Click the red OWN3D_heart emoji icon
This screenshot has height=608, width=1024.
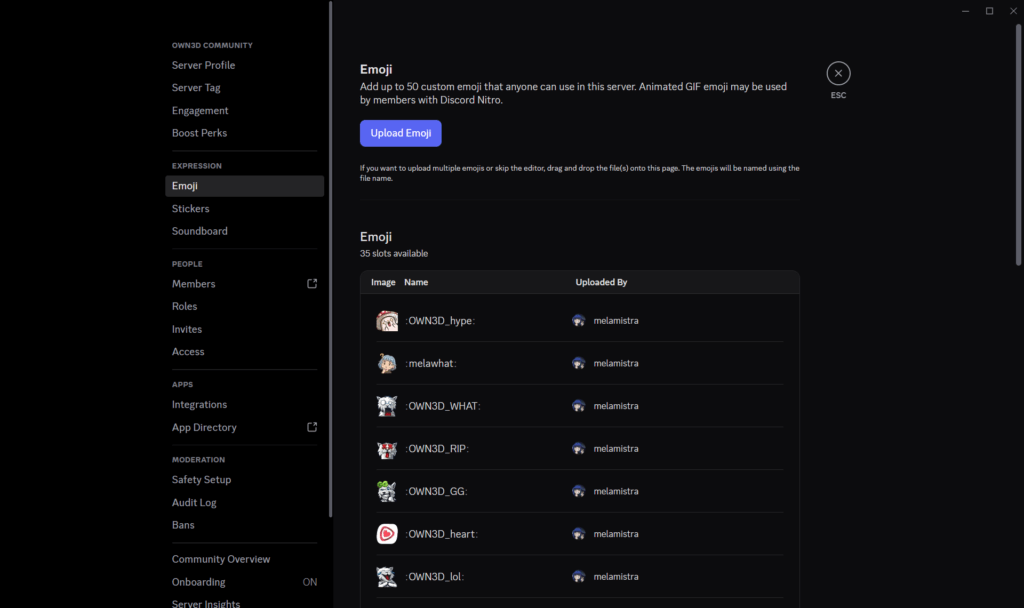click(x=387, y=534)
